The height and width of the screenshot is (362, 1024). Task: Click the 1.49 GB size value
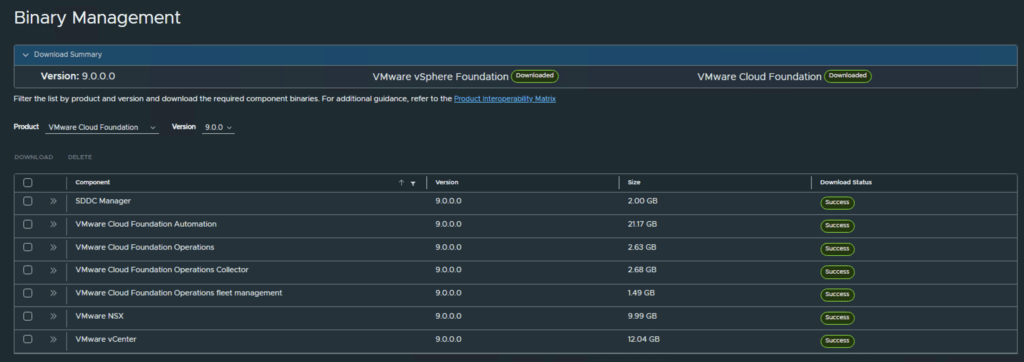[641, 293]
